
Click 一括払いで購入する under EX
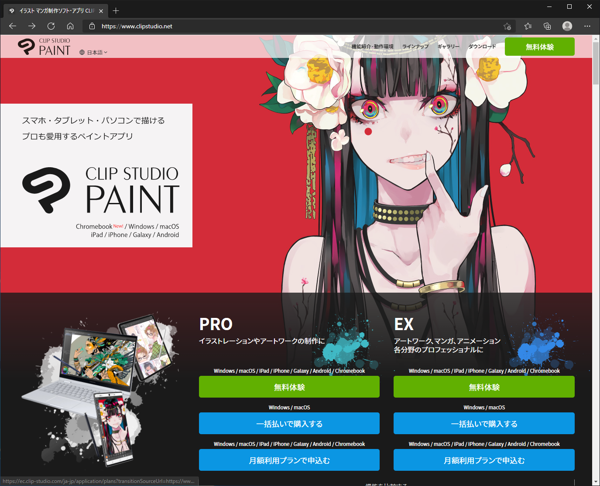[484, 423]
